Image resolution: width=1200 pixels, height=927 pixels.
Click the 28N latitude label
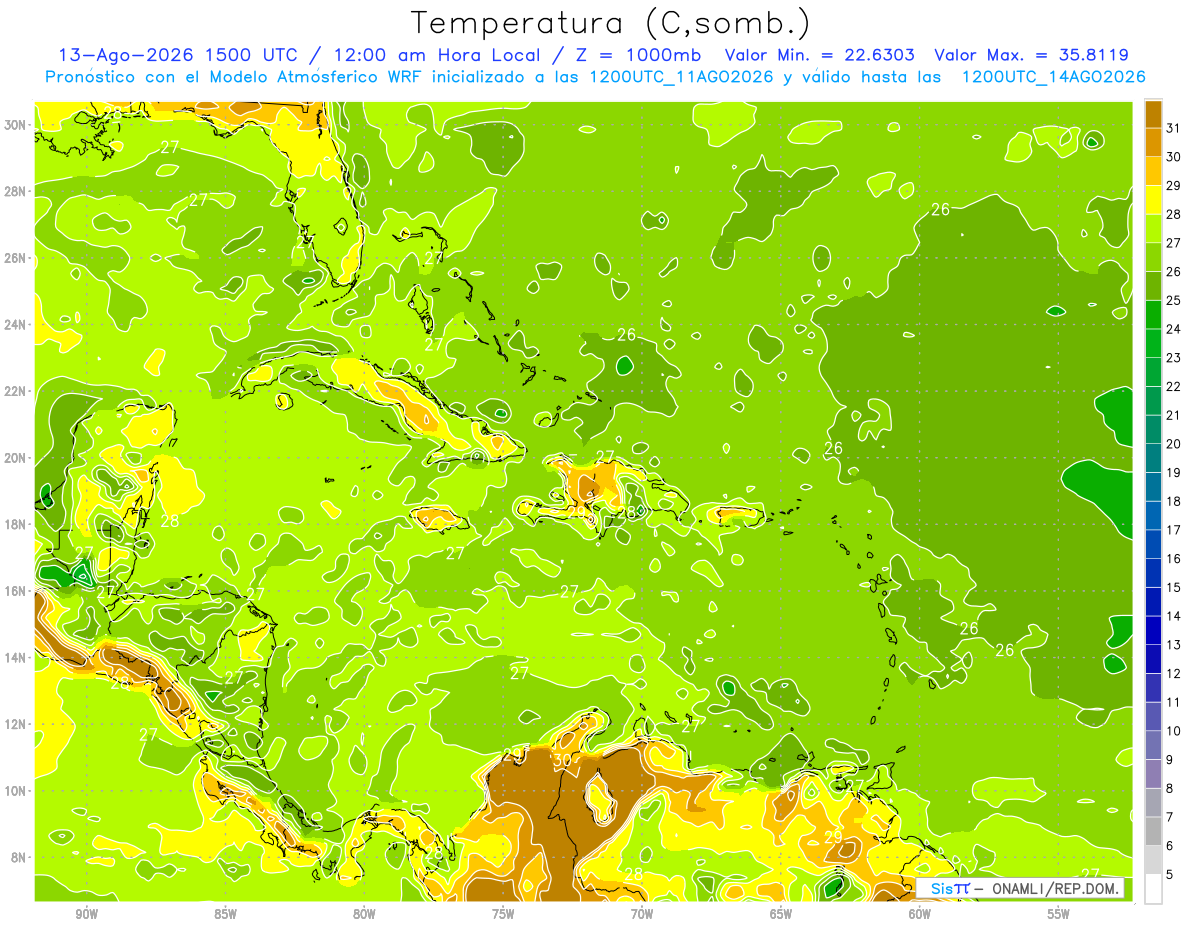point(17,190)
